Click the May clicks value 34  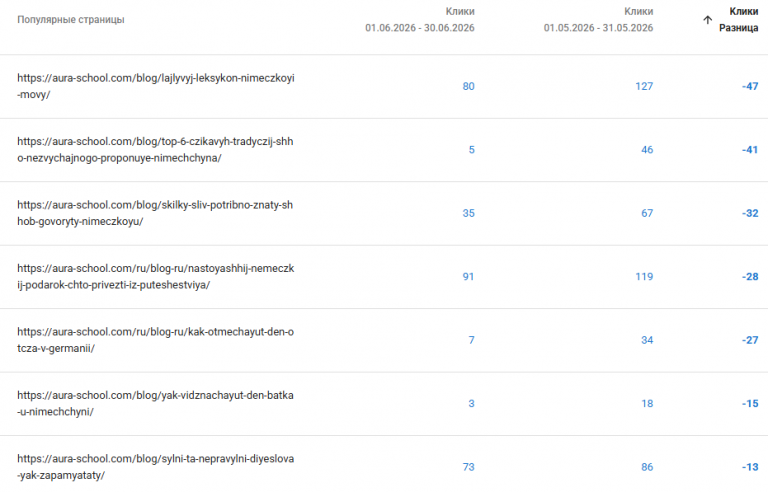pyautogui.click(x=647, y=340)
